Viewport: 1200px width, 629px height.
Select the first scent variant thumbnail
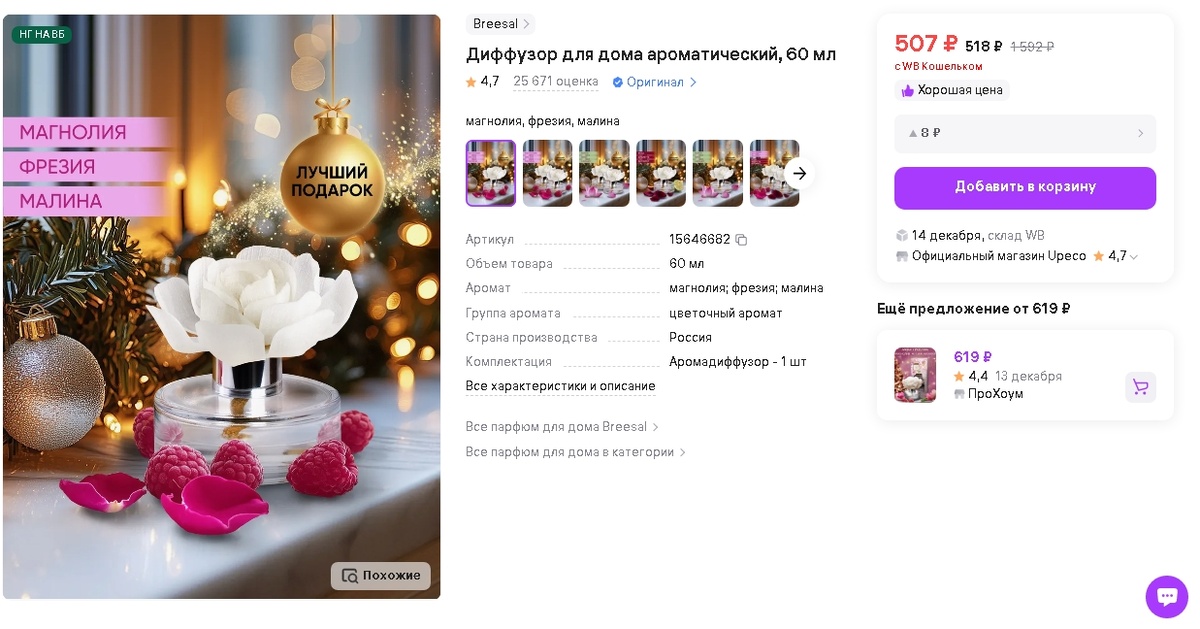point(491,173)
